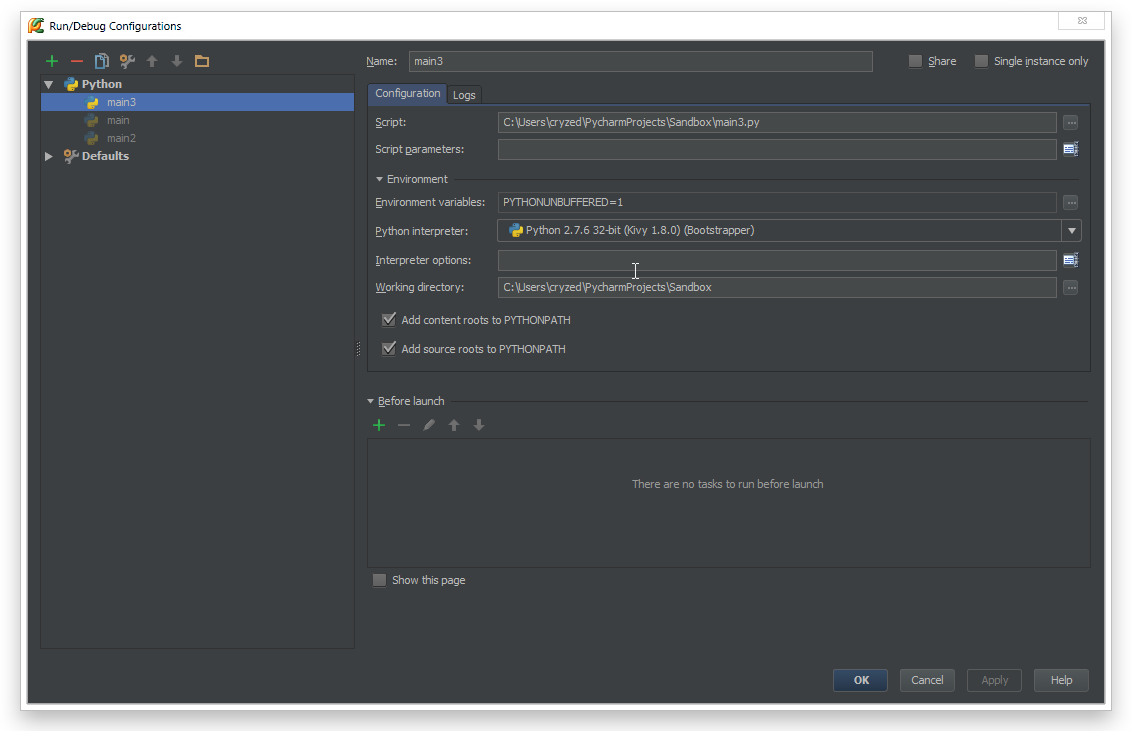
Task: Add a Before launch task
Action: tap(379, 425)
